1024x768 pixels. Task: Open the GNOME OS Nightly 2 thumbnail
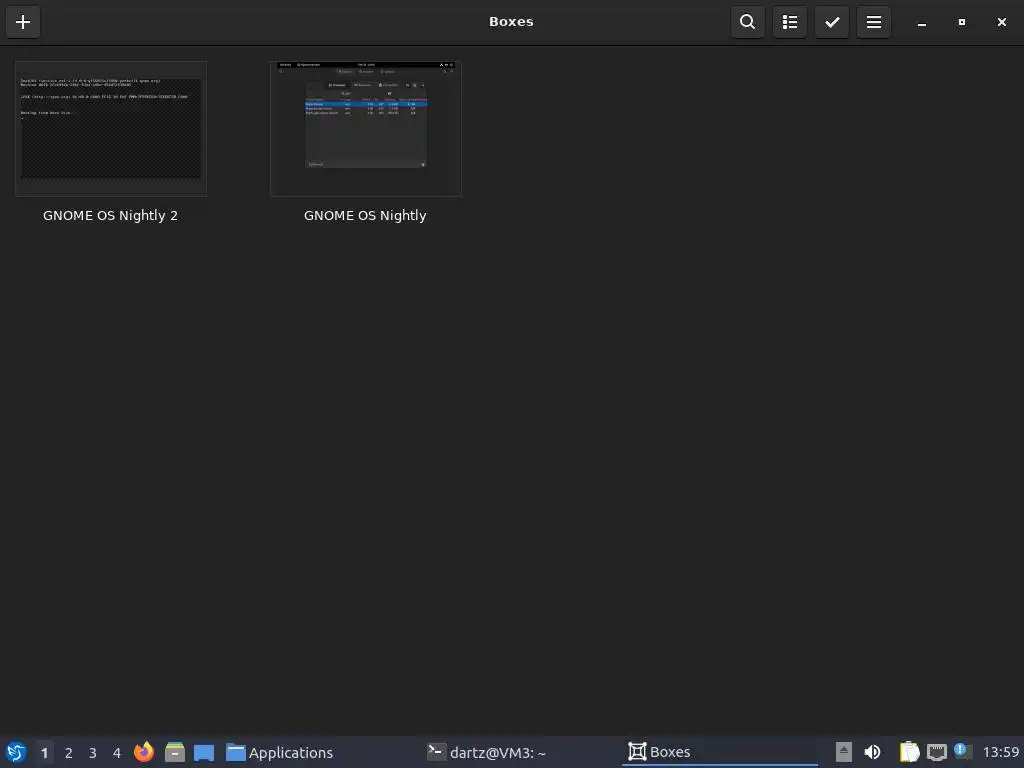[111, 129]
